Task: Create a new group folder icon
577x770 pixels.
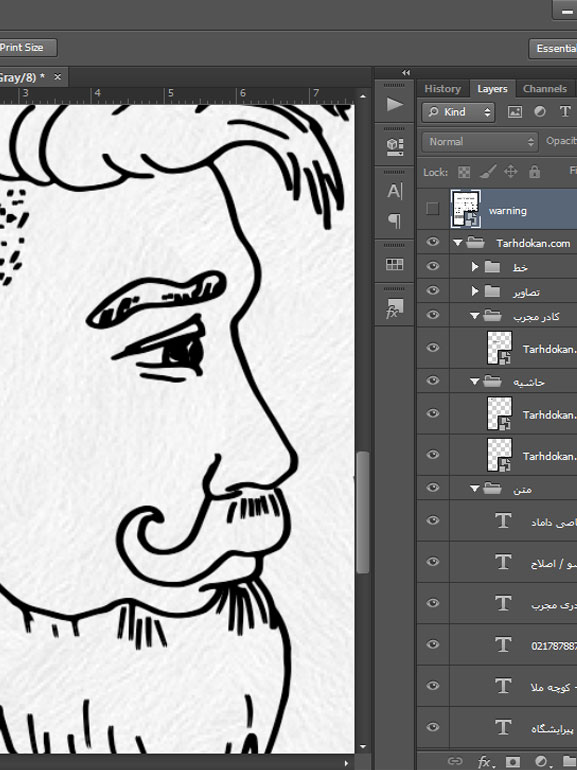Action: click(x=570, y=762)
